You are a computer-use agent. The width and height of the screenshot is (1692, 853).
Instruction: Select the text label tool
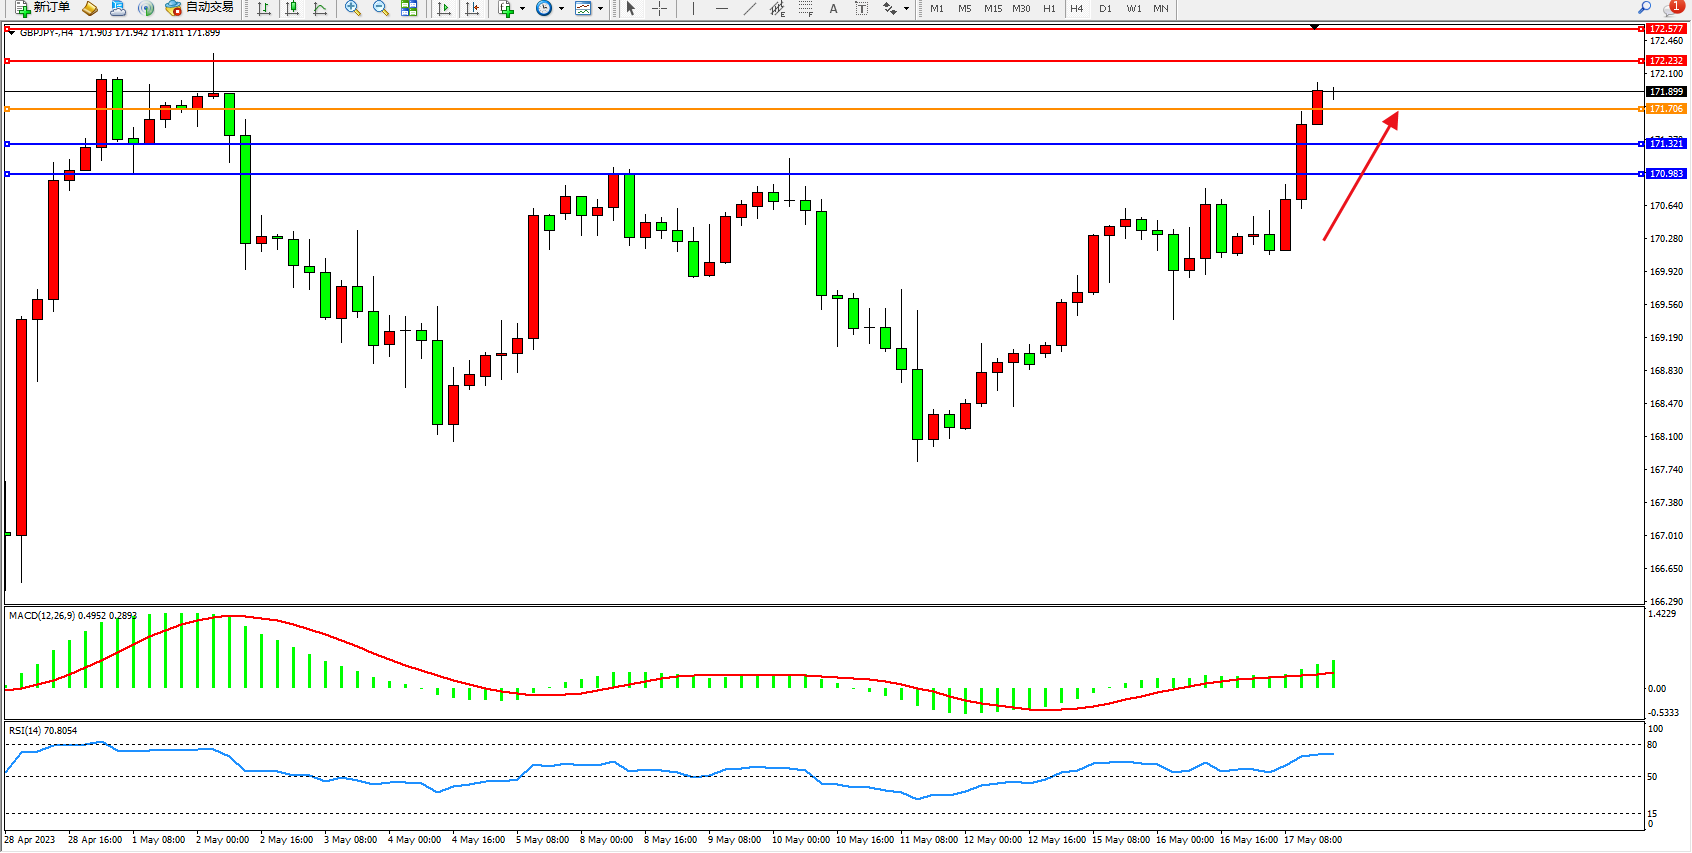pyautogui.click(x=861, y=8)
